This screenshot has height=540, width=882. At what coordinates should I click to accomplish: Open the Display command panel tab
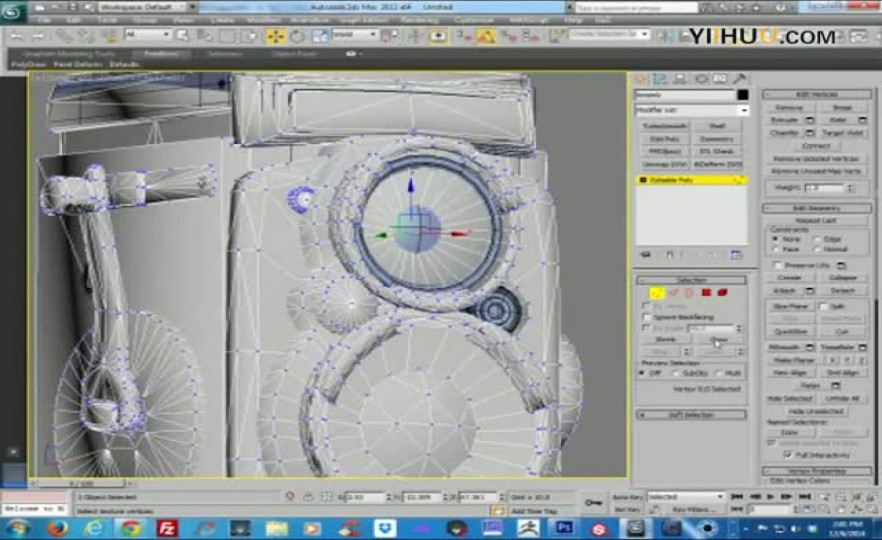tap(720, 79)
